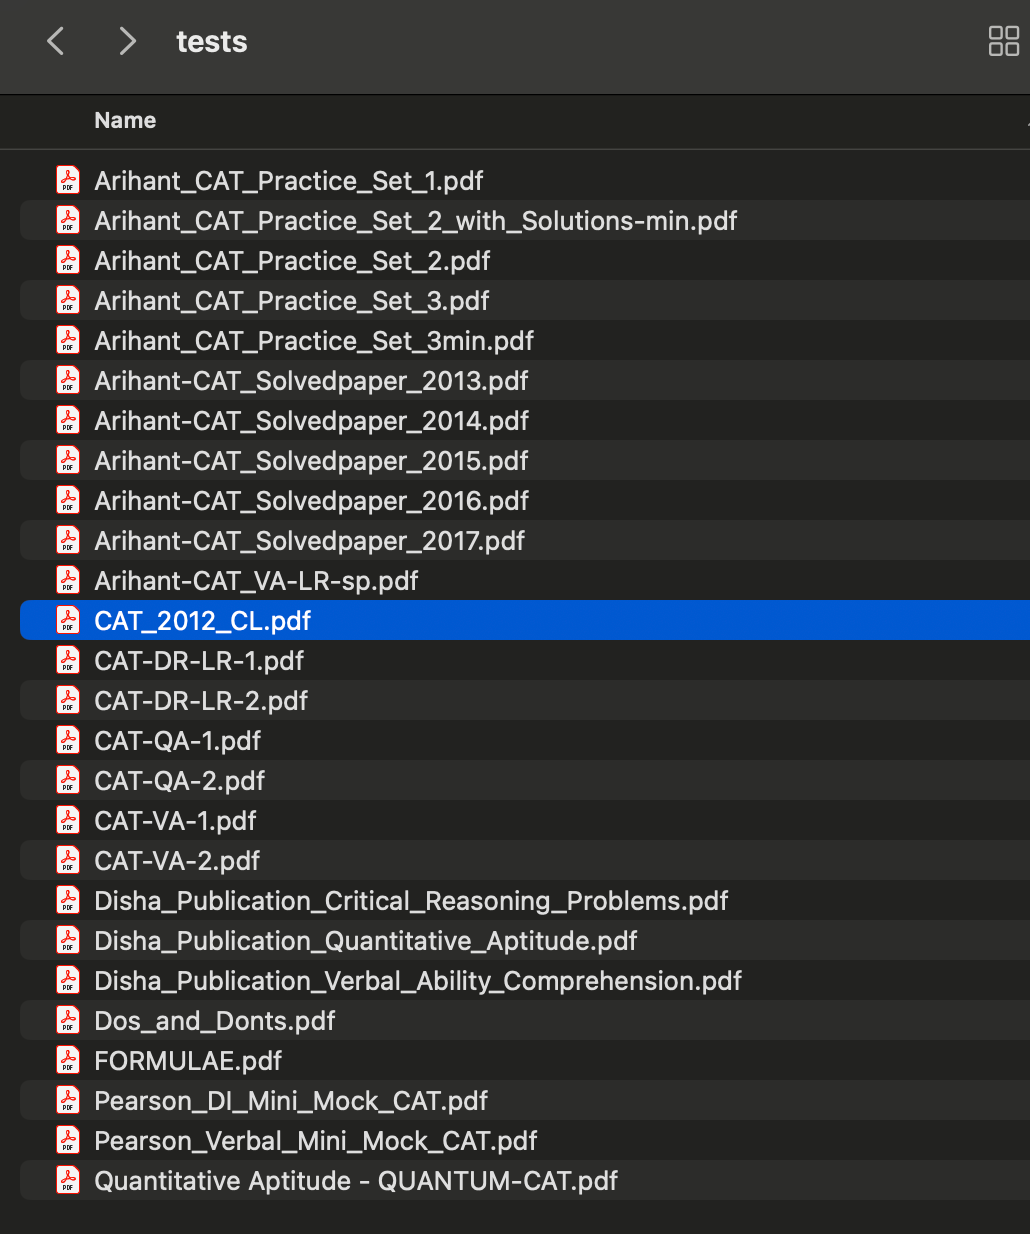This screenshot has height=1234, width=1030.
Task: Click PDF icon of Pearson_Verbal_Mini_Mock_CAT.pdf
Action: click(x=68, y=1140)
